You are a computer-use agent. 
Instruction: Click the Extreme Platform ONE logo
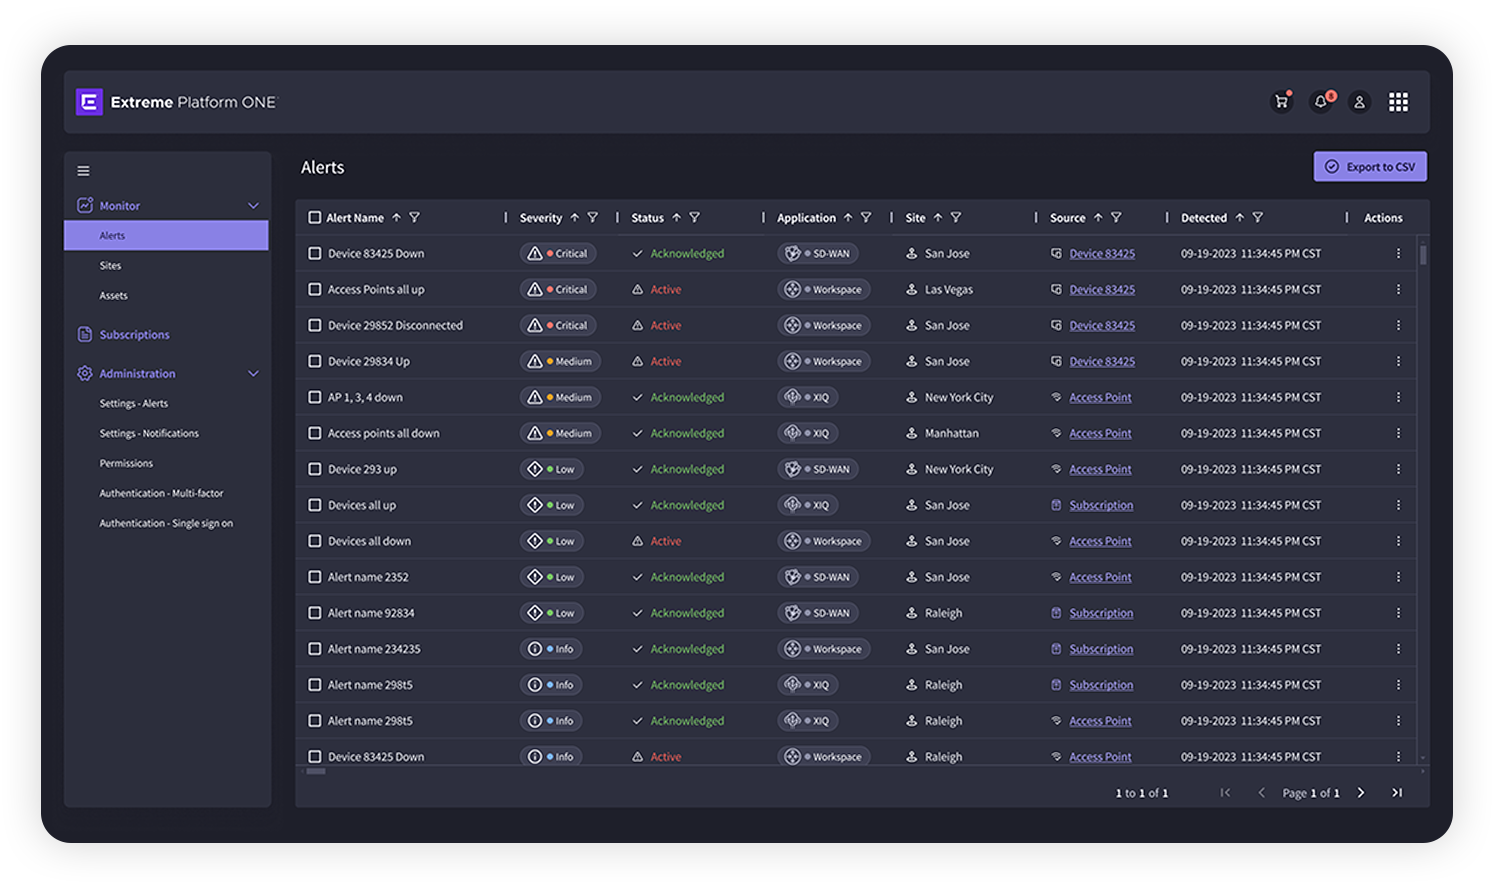click(176, 102)
